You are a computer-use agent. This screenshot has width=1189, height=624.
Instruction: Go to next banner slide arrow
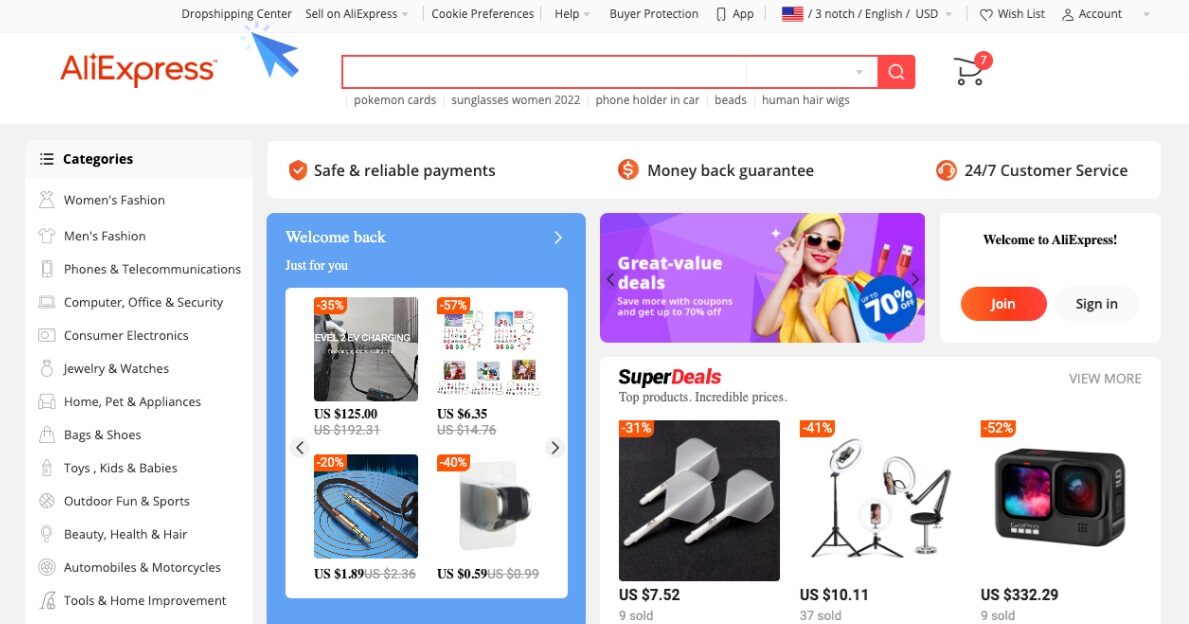915,279
